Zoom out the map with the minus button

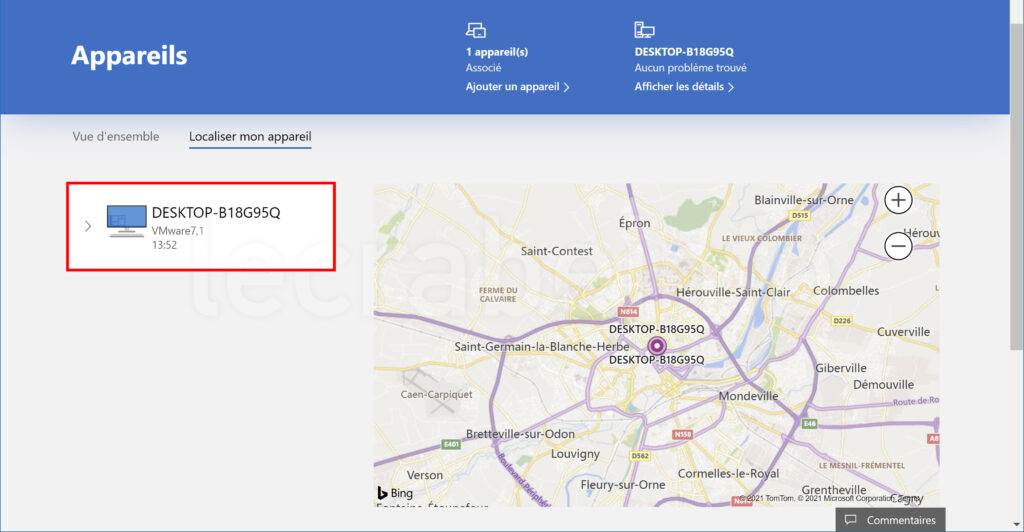pyautogui.click(x=898, y=246)
